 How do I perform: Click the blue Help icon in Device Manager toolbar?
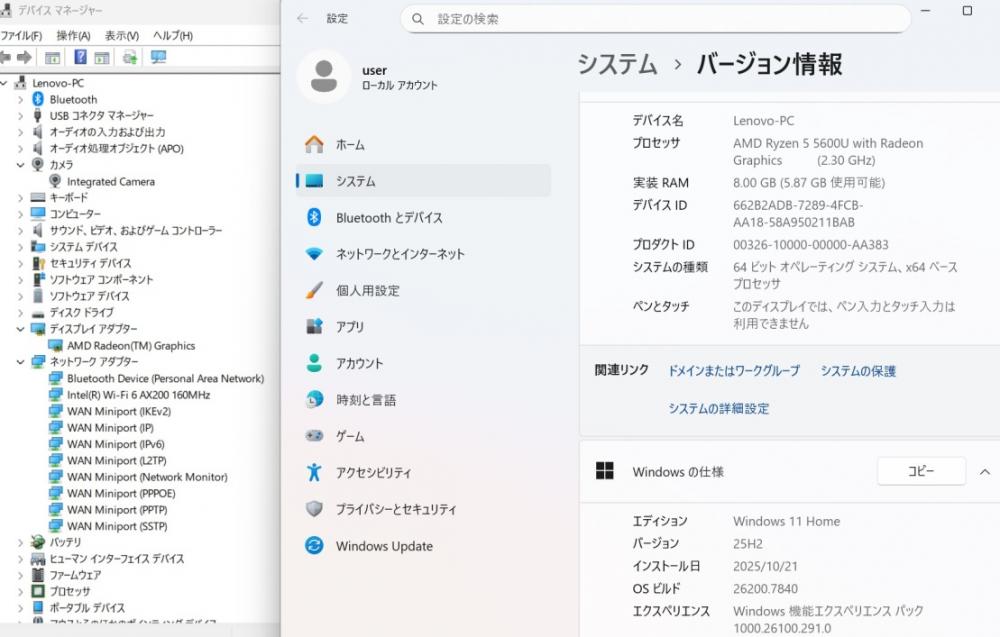pyautogui.click(x=80, y=57)
